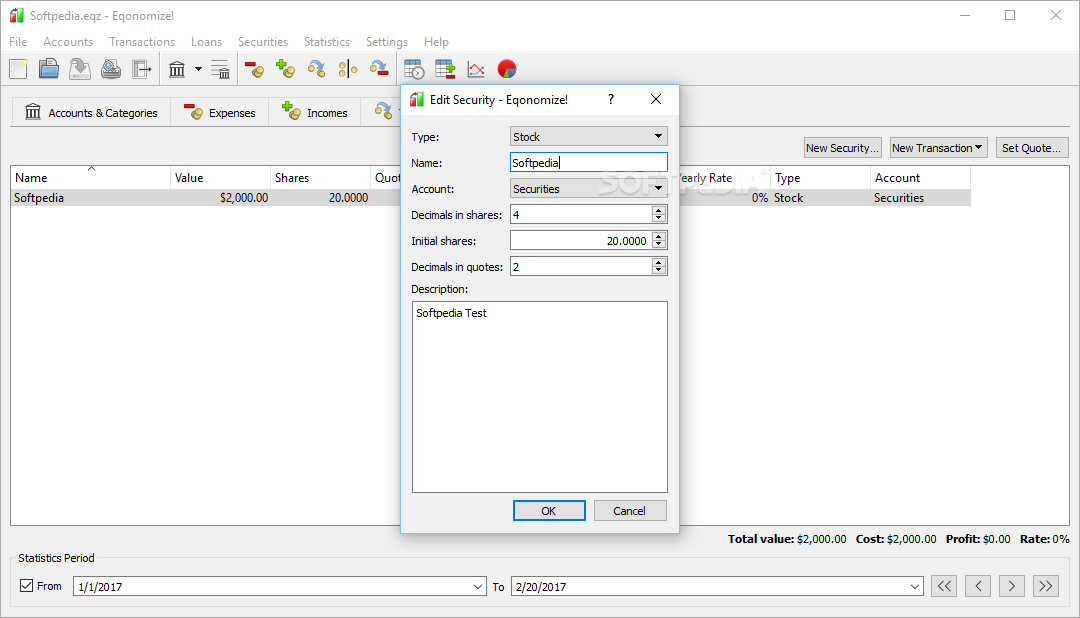Open the New Transaction dropdown button
The height and width of the screenshot is (618, 1080).
(x=938, y=148)
